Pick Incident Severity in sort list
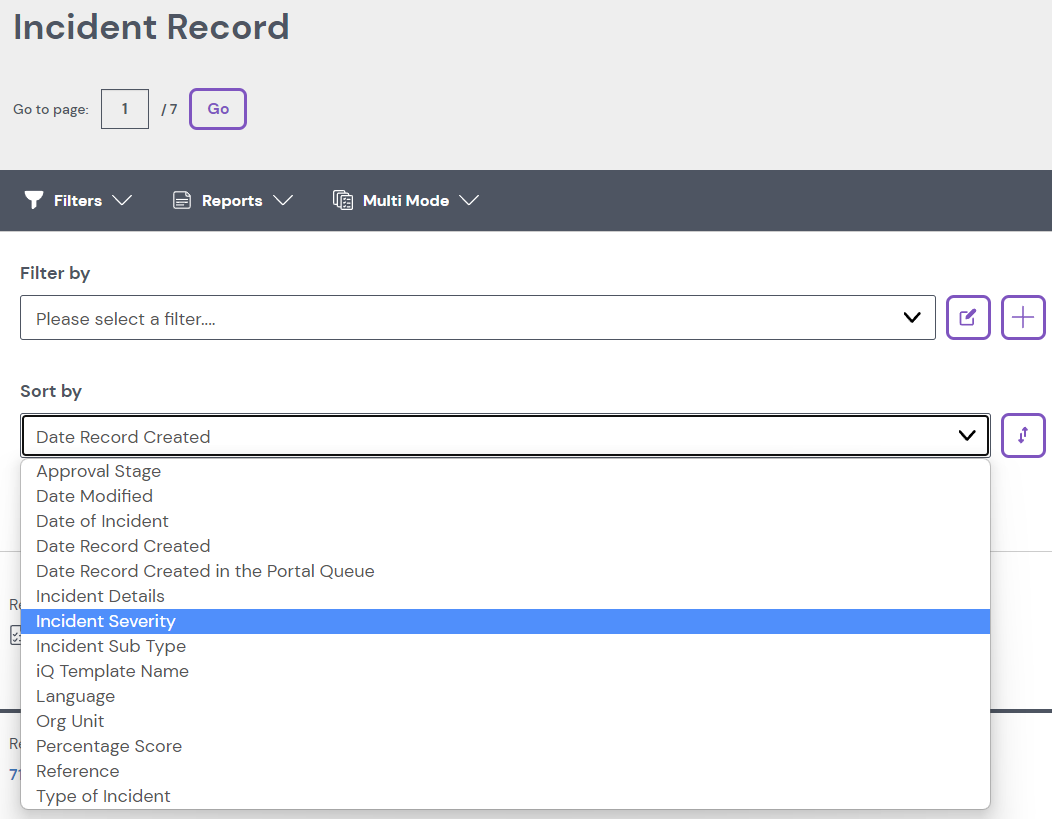Image resolution: width=1052 pixels, height=819 pixels. click(x=105, y=622)
